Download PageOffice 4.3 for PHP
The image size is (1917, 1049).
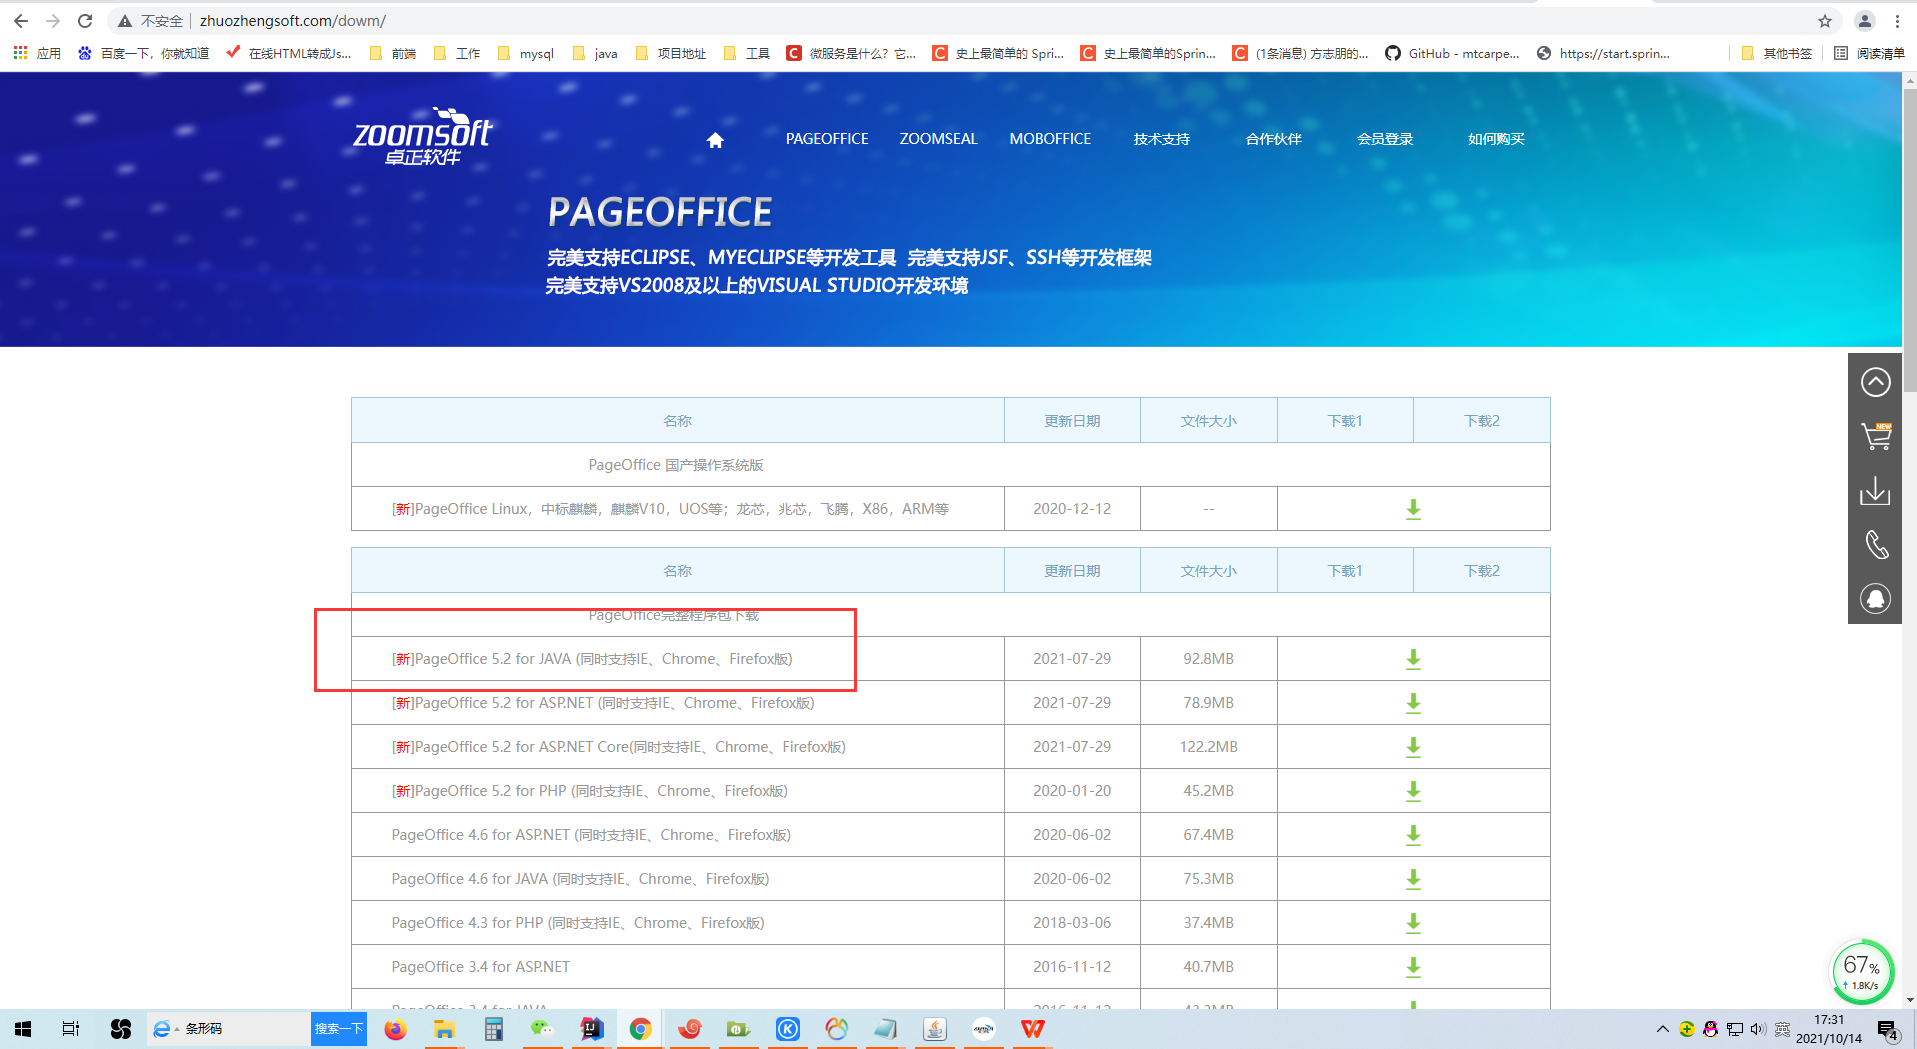tap(1413, 923)
